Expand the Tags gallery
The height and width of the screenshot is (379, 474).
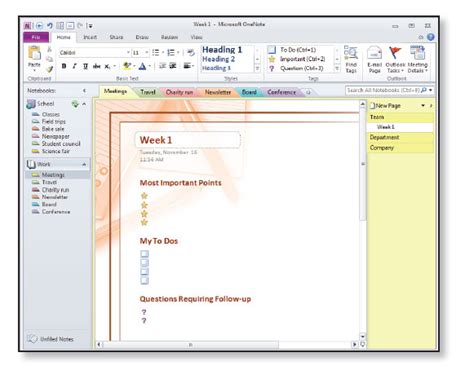pos(337,69)
